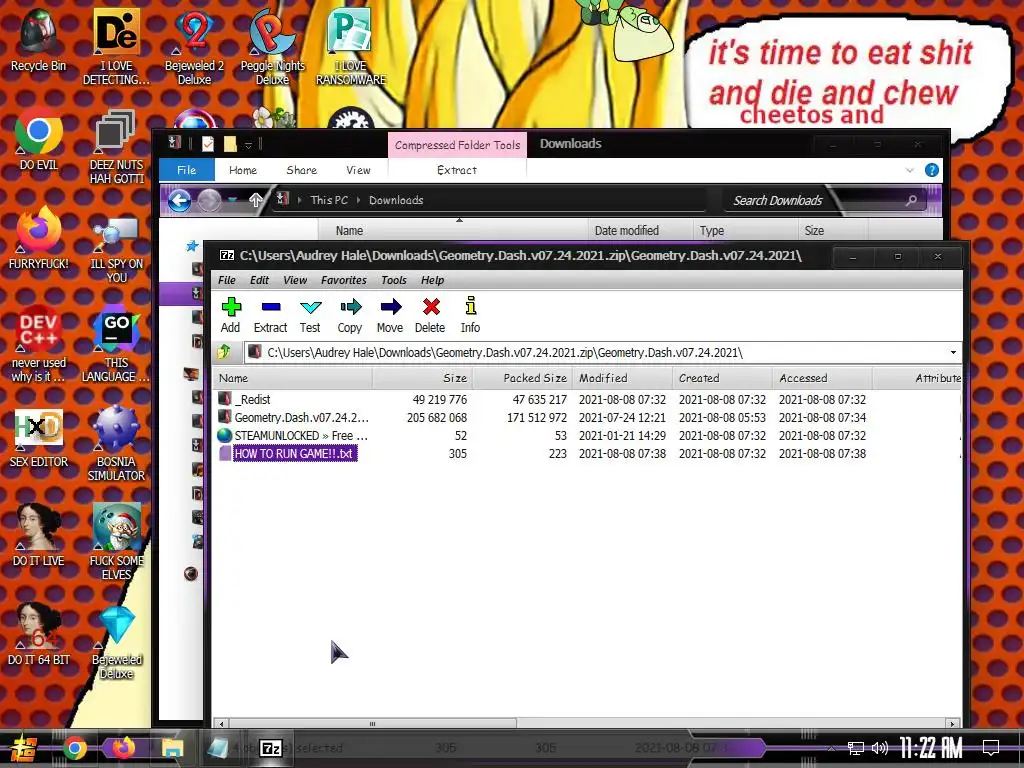
Task: Open the Info tool in 7-Zip
Action: [470, 315]
